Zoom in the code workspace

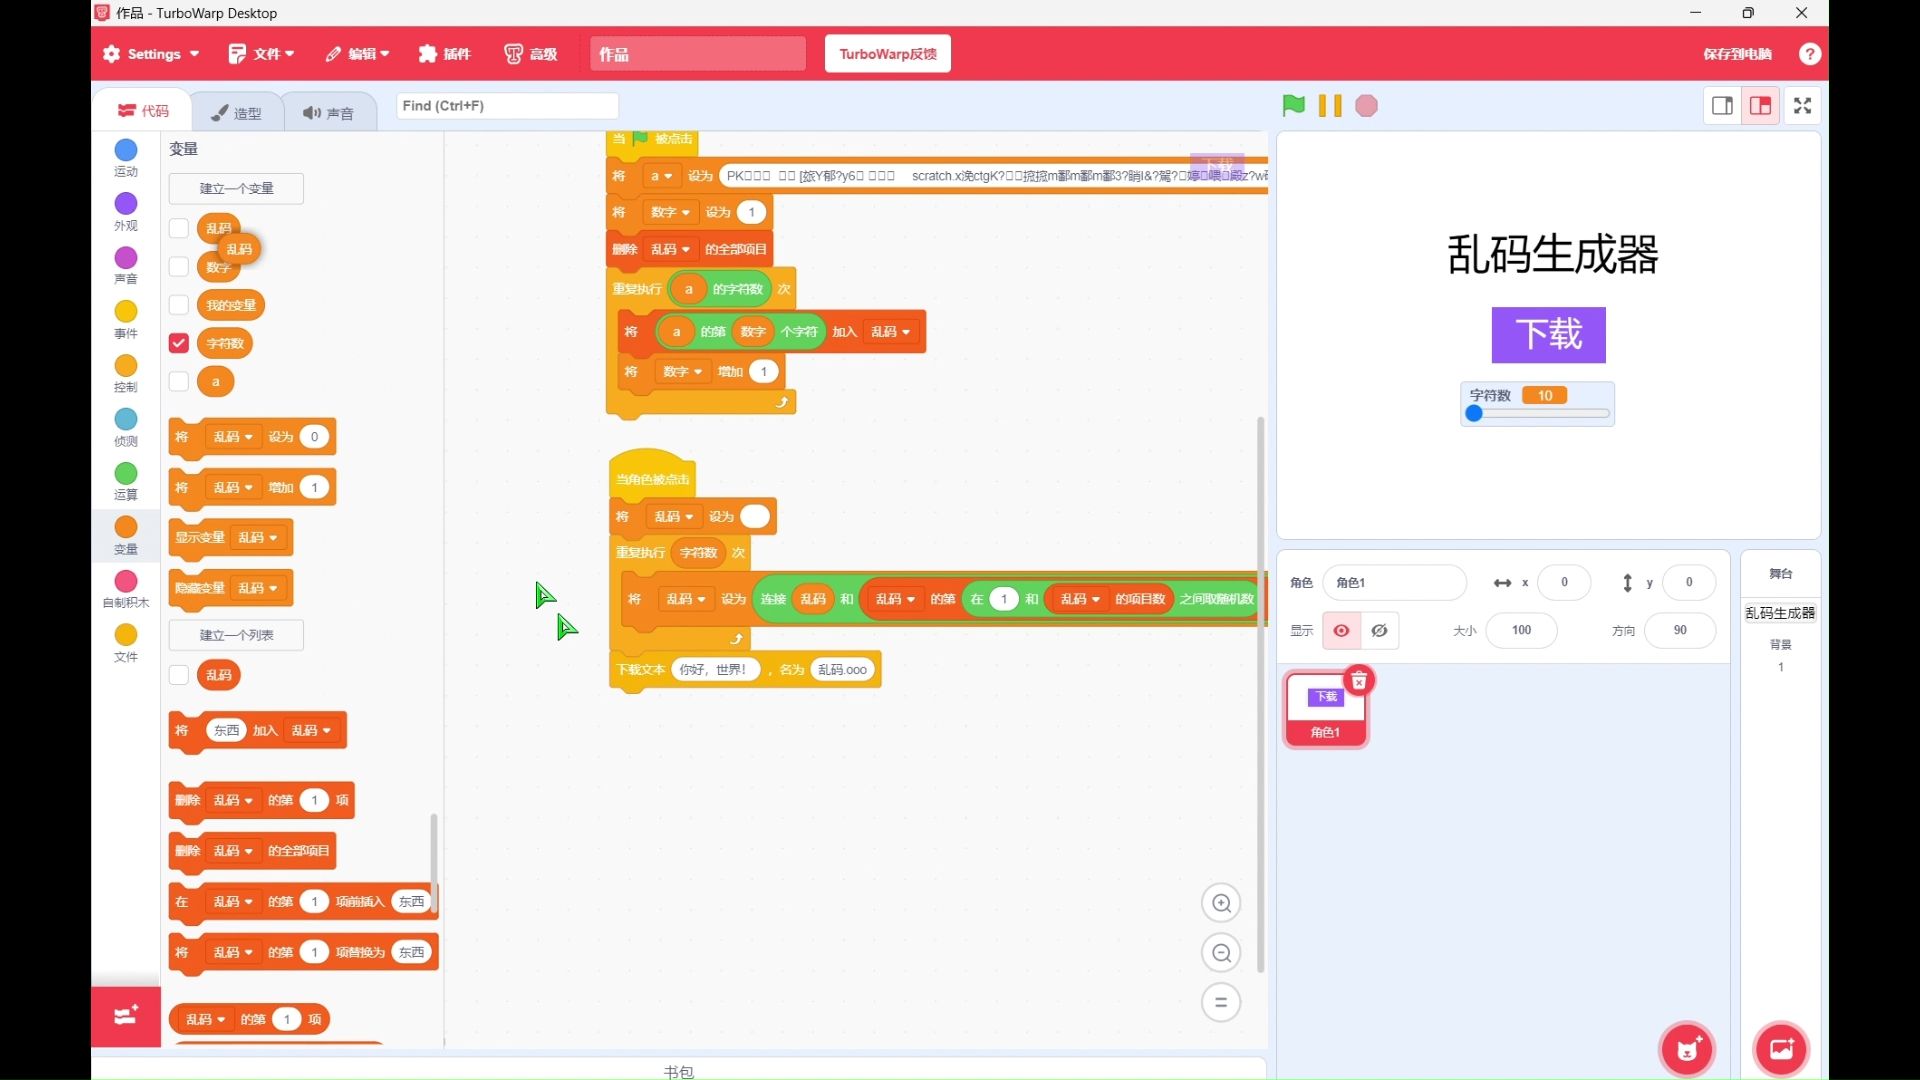(x=1221, y=903)
